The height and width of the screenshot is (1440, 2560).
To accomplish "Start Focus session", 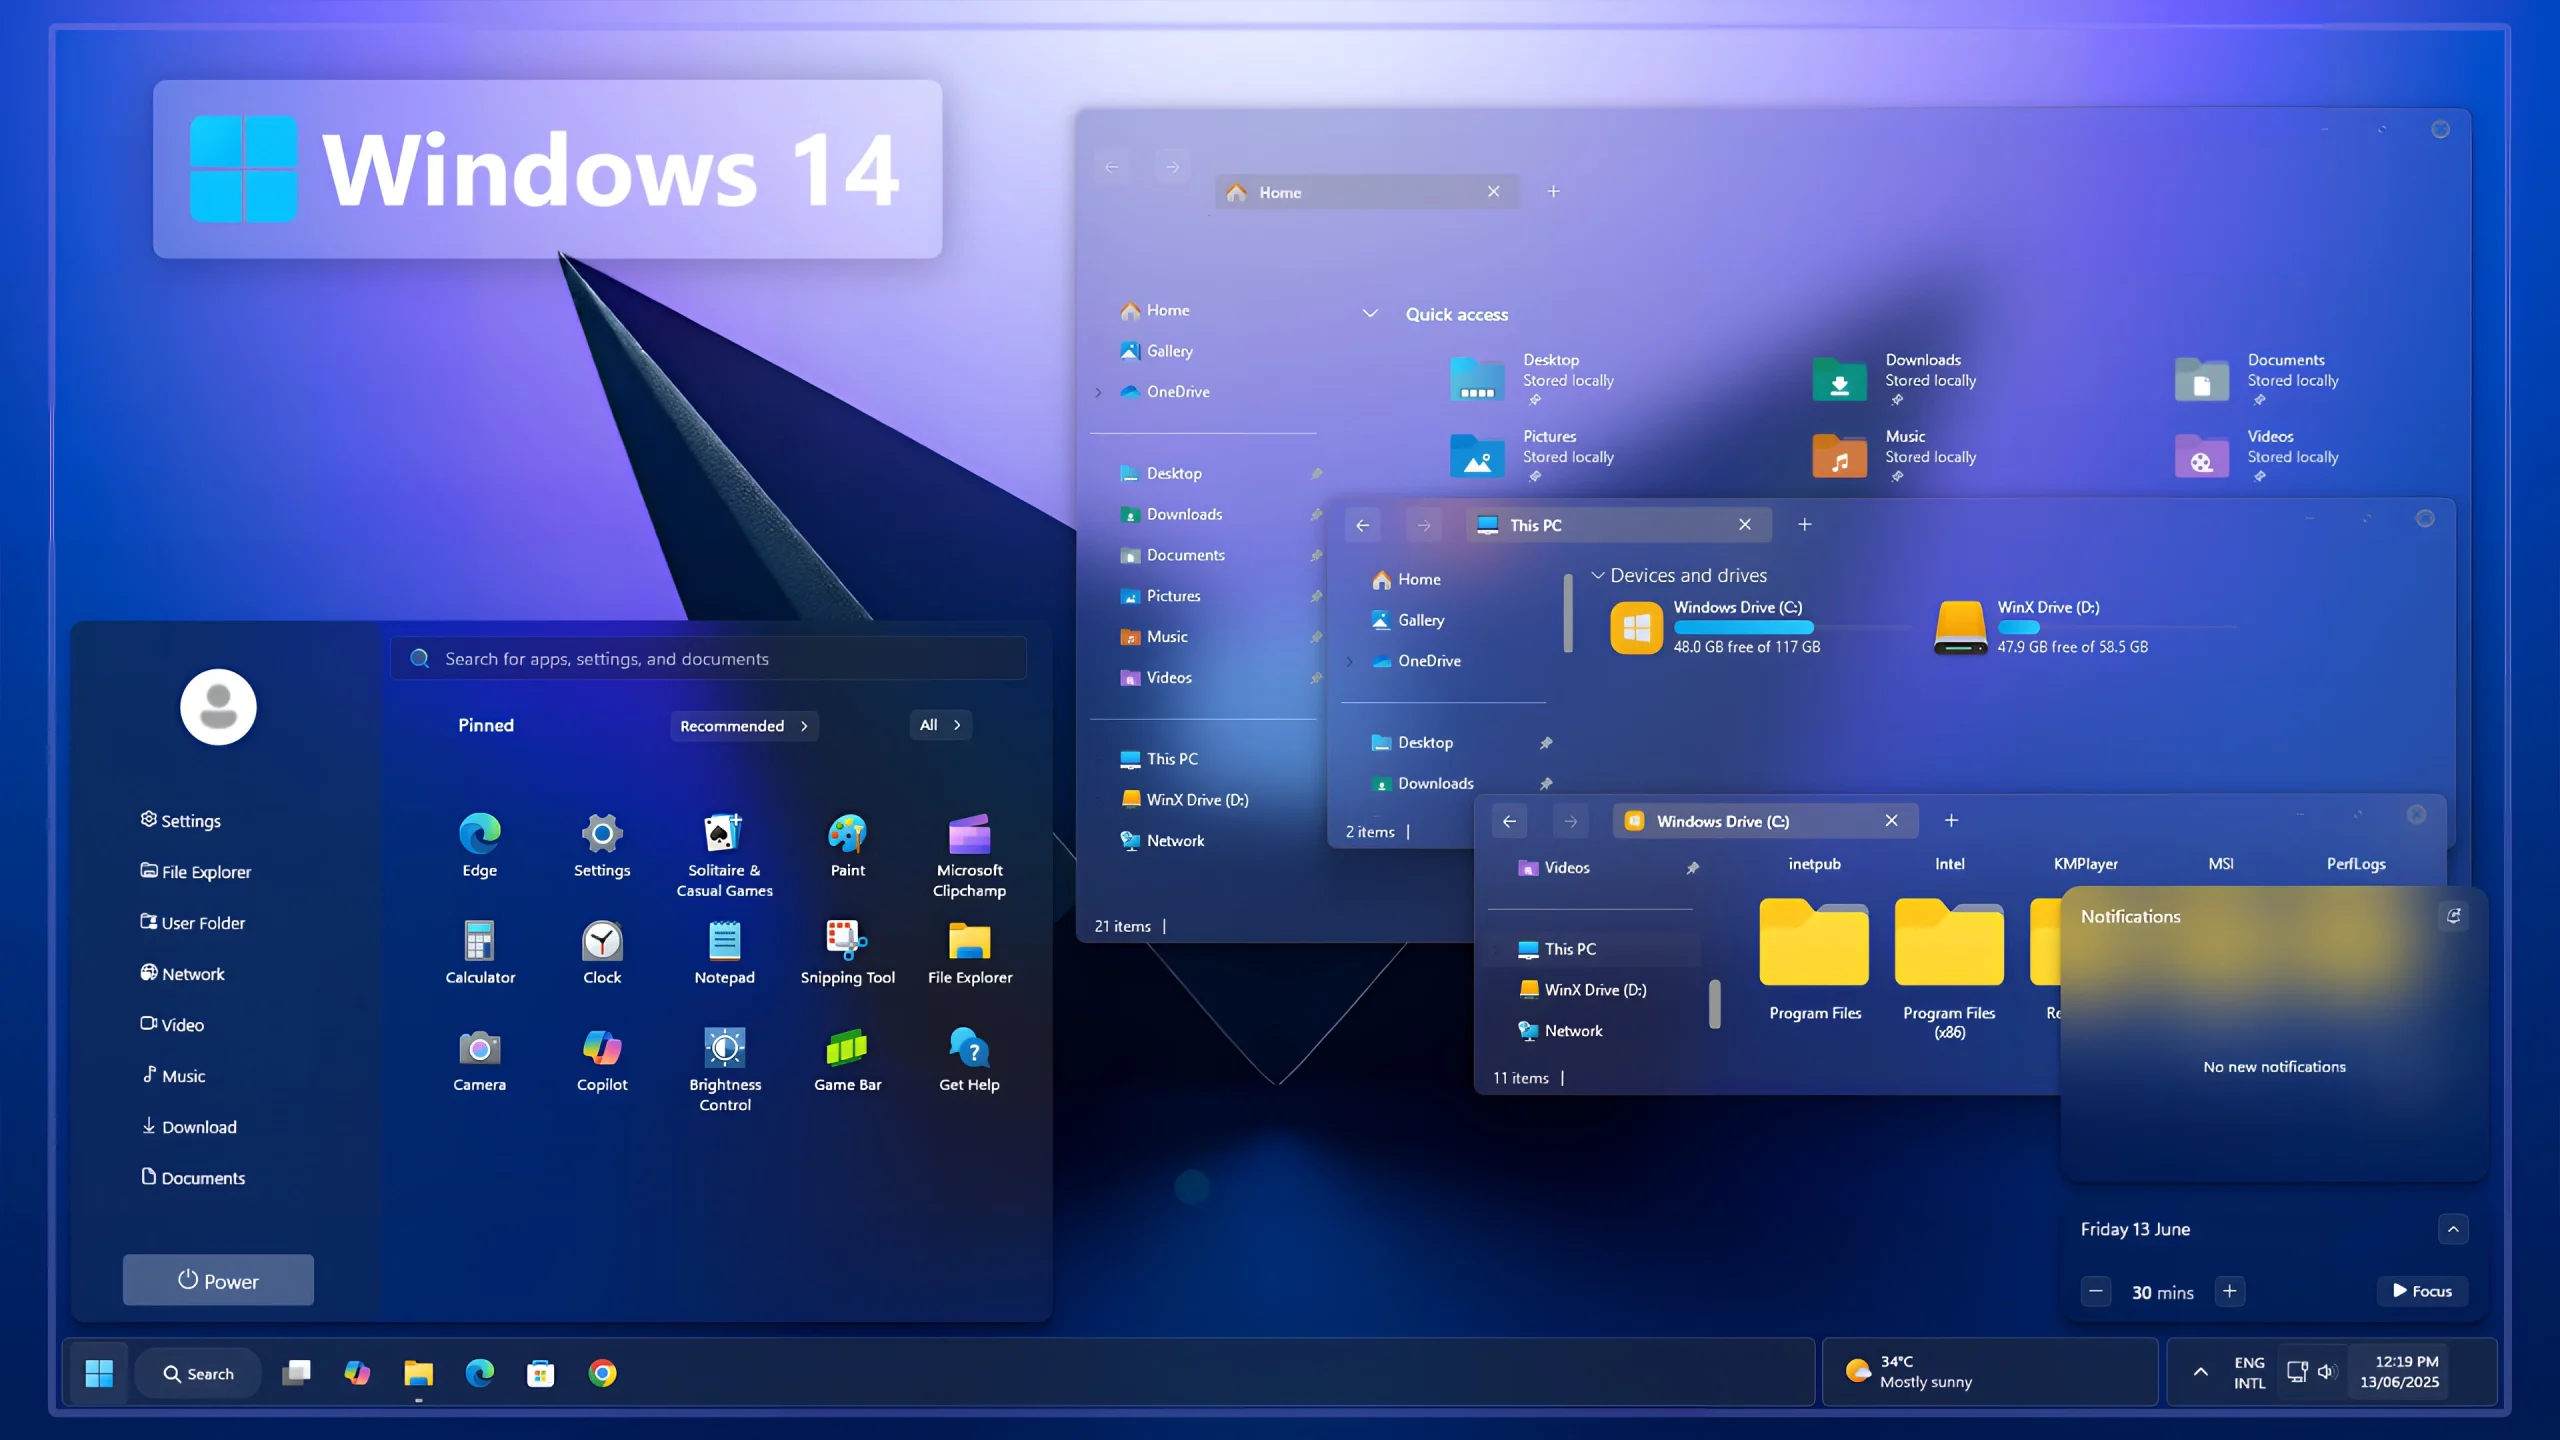I will 2421,1291.
